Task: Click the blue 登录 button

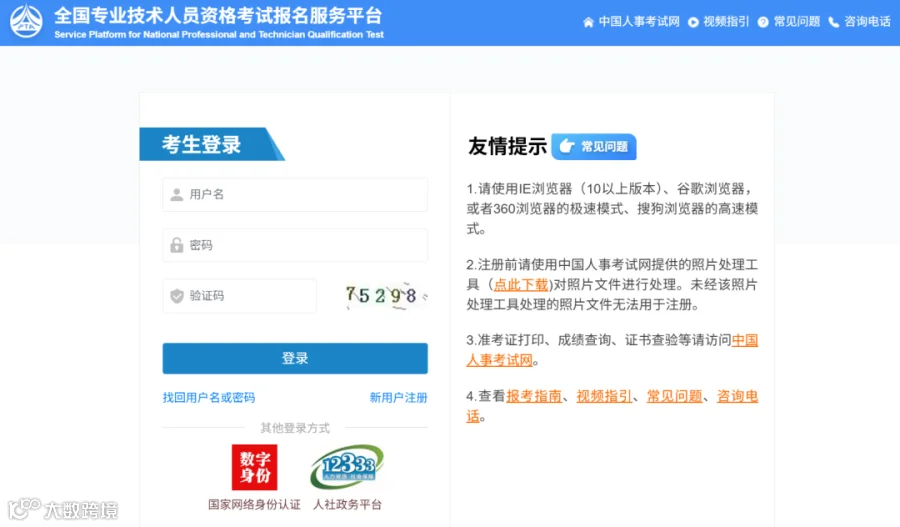Action: pyautogui.click(x=295, y=358)
